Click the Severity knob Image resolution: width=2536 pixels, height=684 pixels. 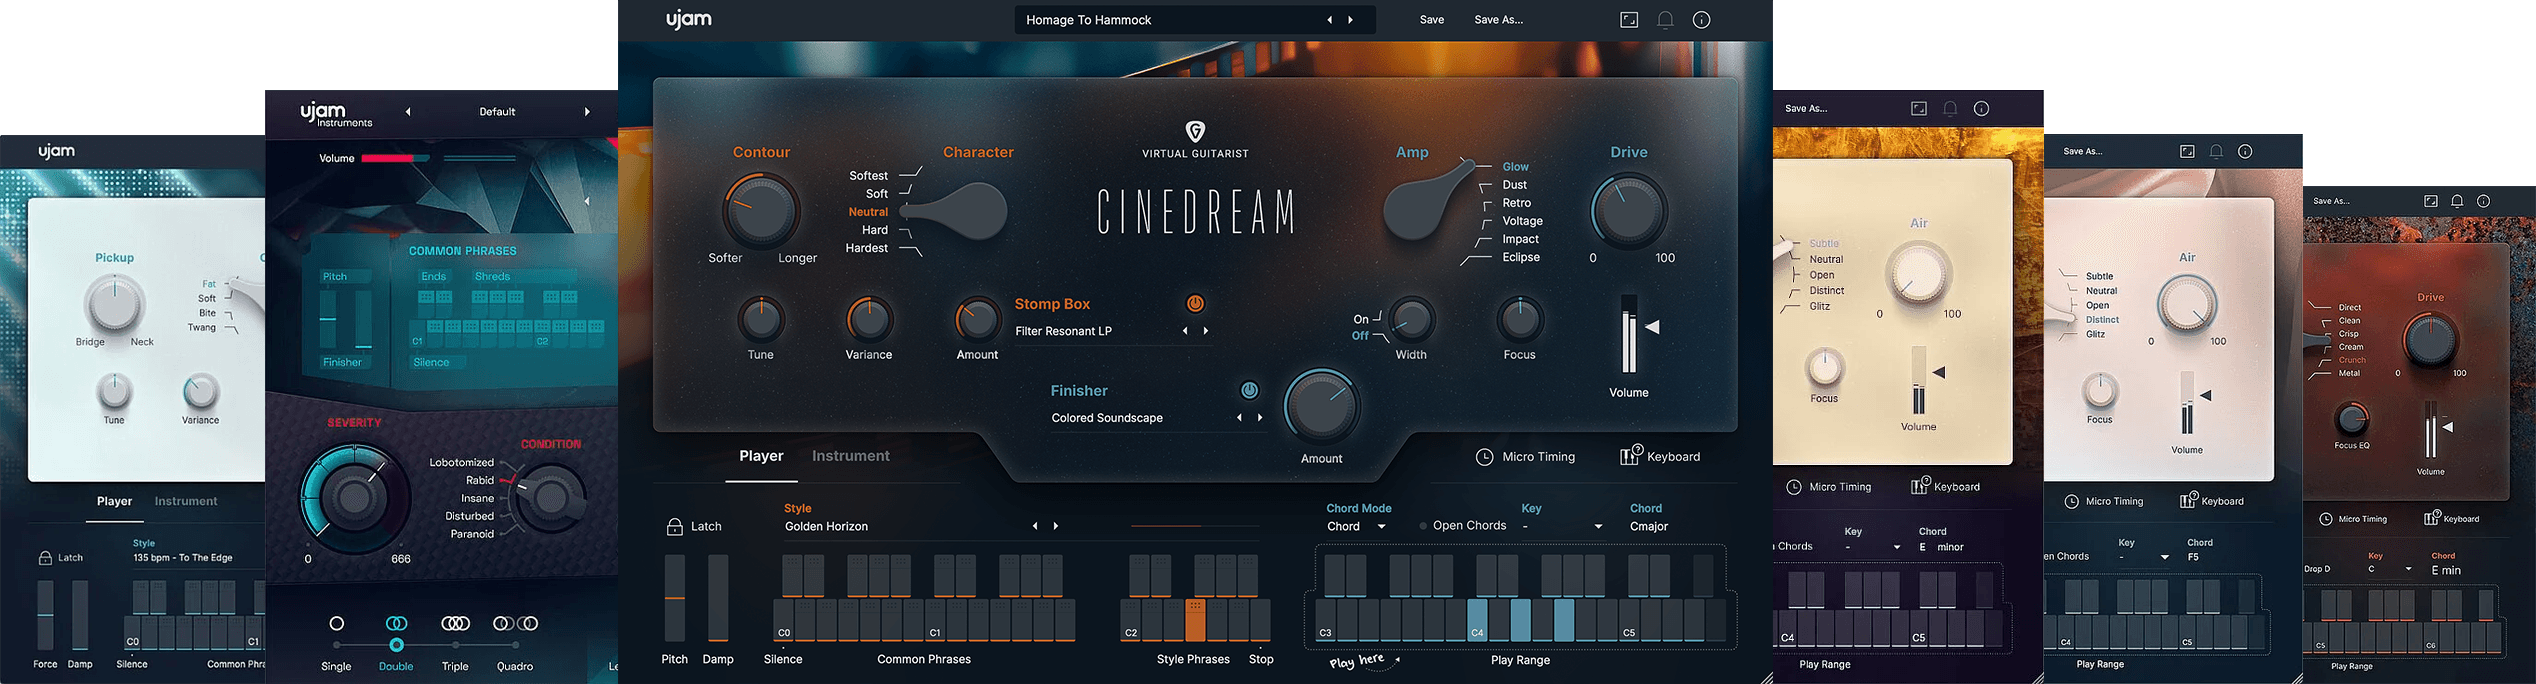coord(355,497)
